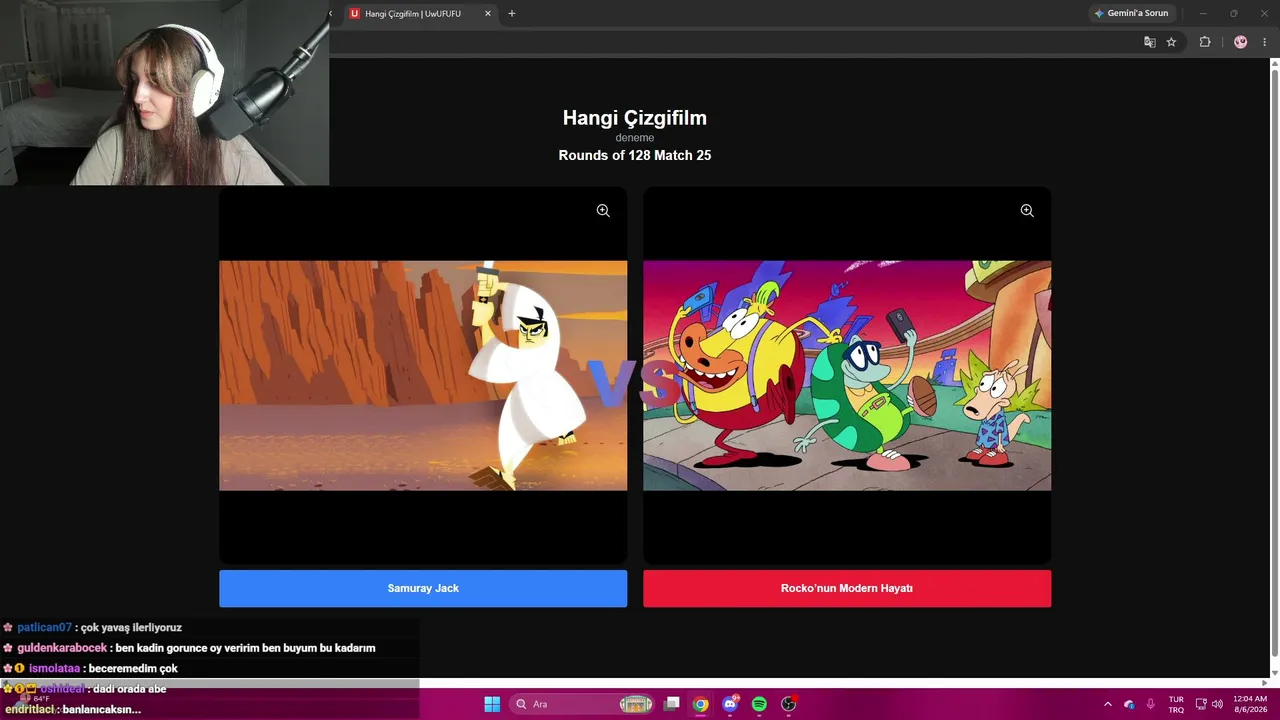Open Discord from the taskbar
The image size is (1280, 720).
(x=730, y=704)
